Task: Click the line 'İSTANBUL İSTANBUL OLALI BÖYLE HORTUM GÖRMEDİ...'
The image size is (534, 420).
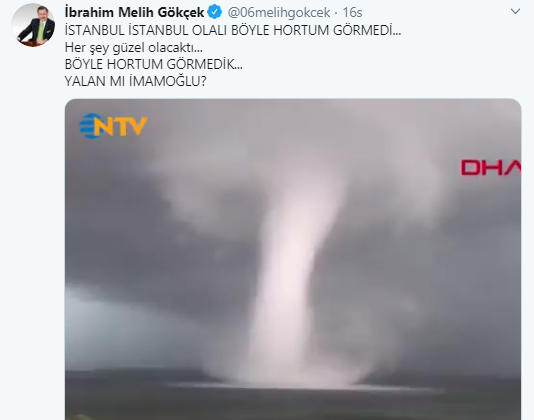Action: 233,30
